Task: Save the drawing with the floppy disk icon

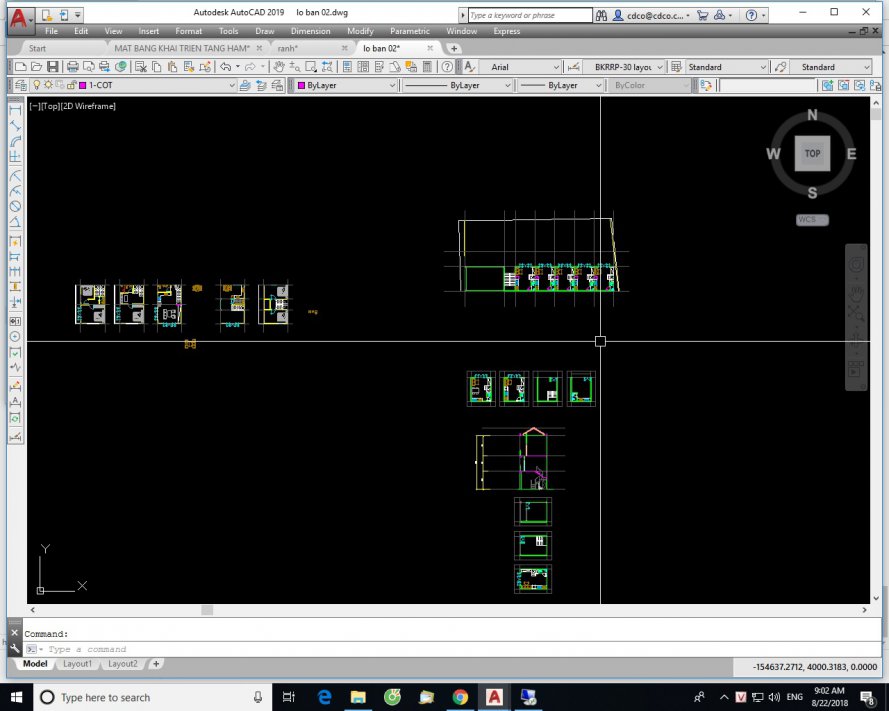Action: point(53,67)
